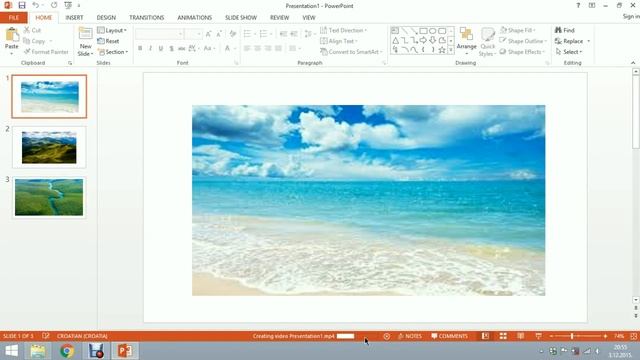Adjust the zoom slider
The image size is (640, 360).
pyautogui.click(x=572, y=336)
